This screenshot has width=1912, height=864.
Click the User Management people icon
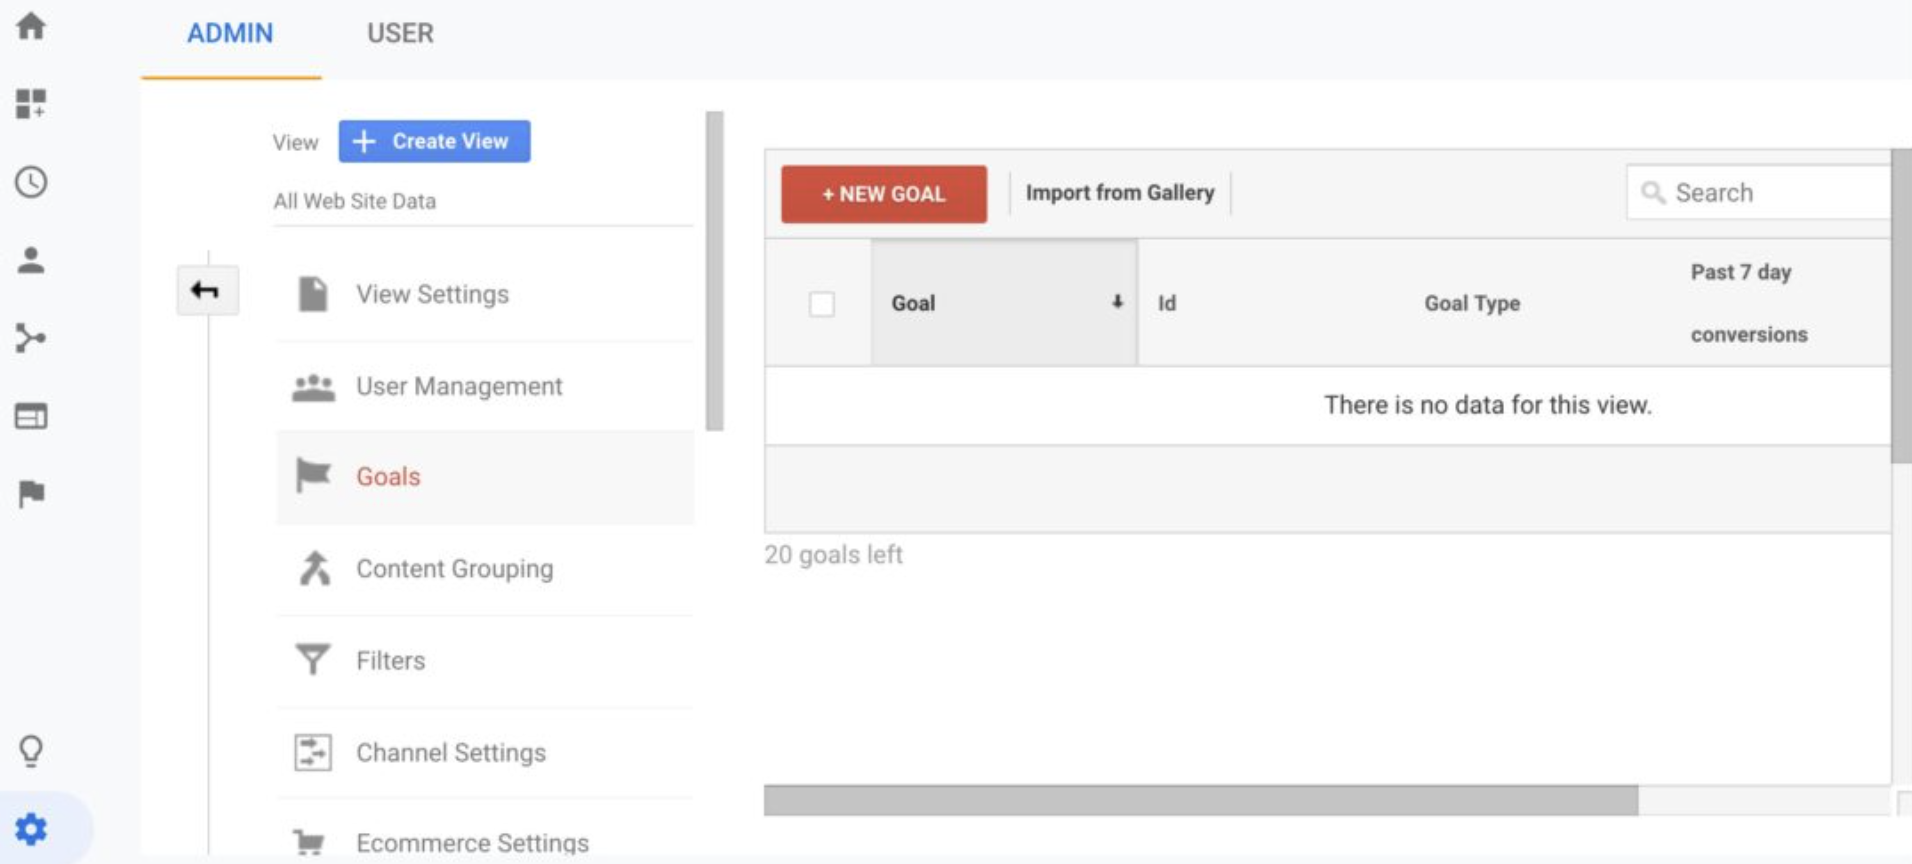pyautogui.click(x=313, y=387)
